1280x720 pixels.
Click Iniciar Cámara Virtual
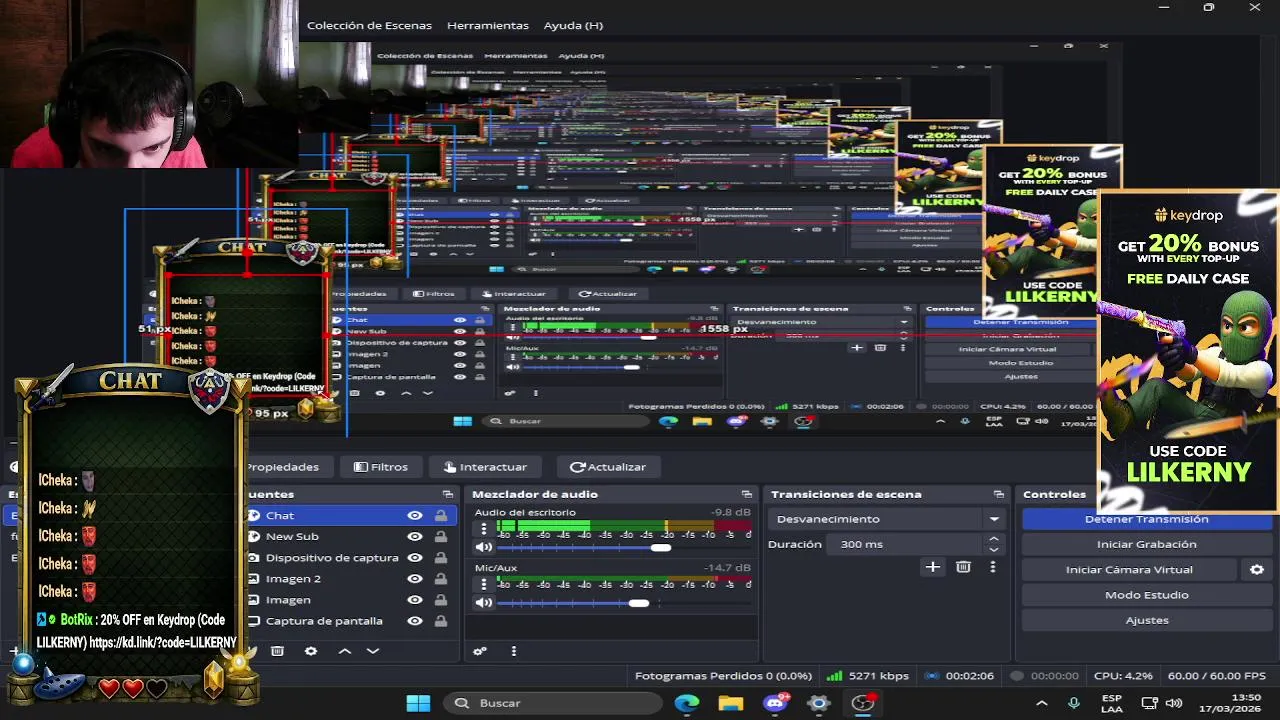pos(1129,570)
